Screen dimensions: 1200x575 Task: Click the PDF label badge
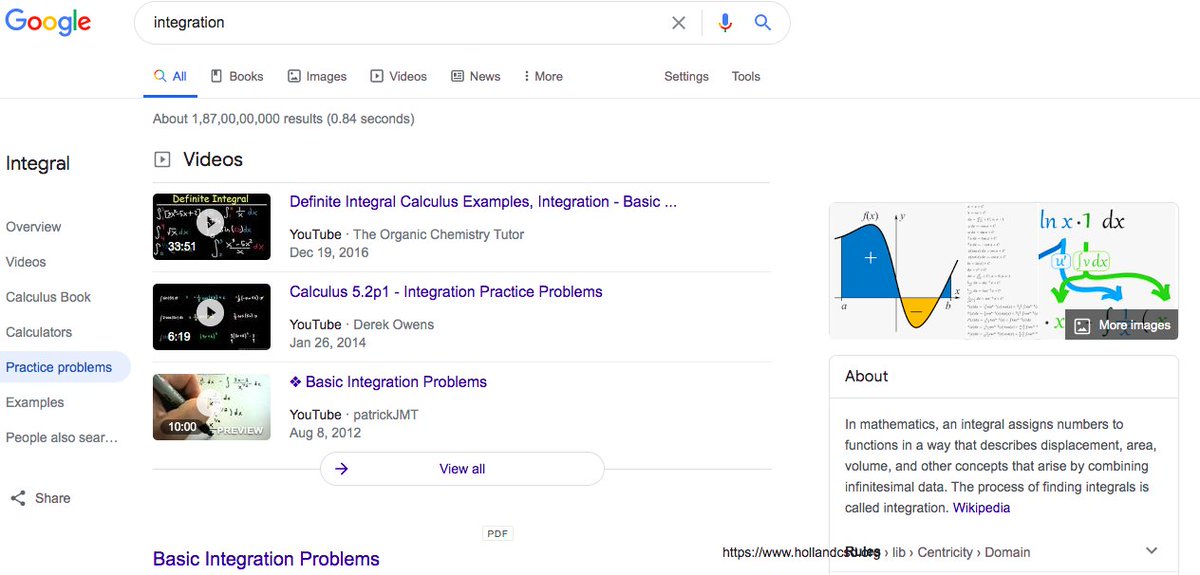[x=497, y=534]
